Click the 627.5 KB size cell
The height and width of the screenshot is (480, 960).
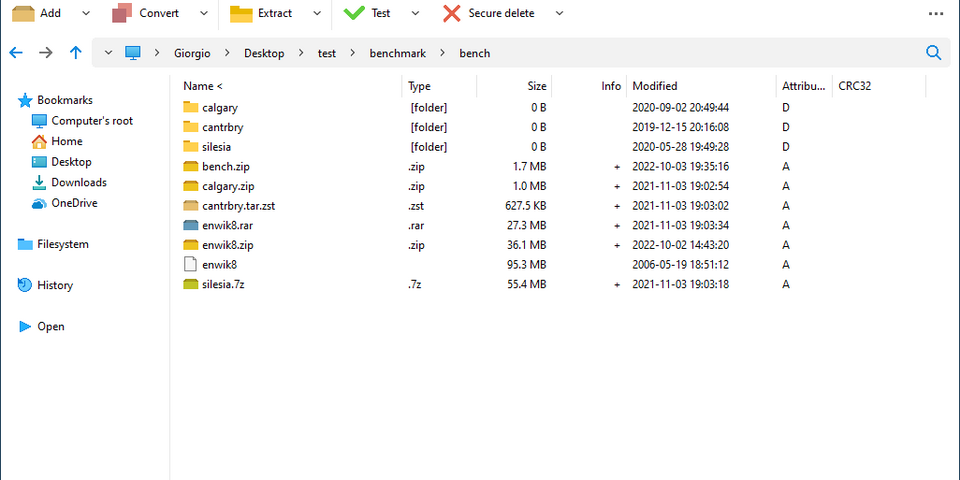coord(526,206)
